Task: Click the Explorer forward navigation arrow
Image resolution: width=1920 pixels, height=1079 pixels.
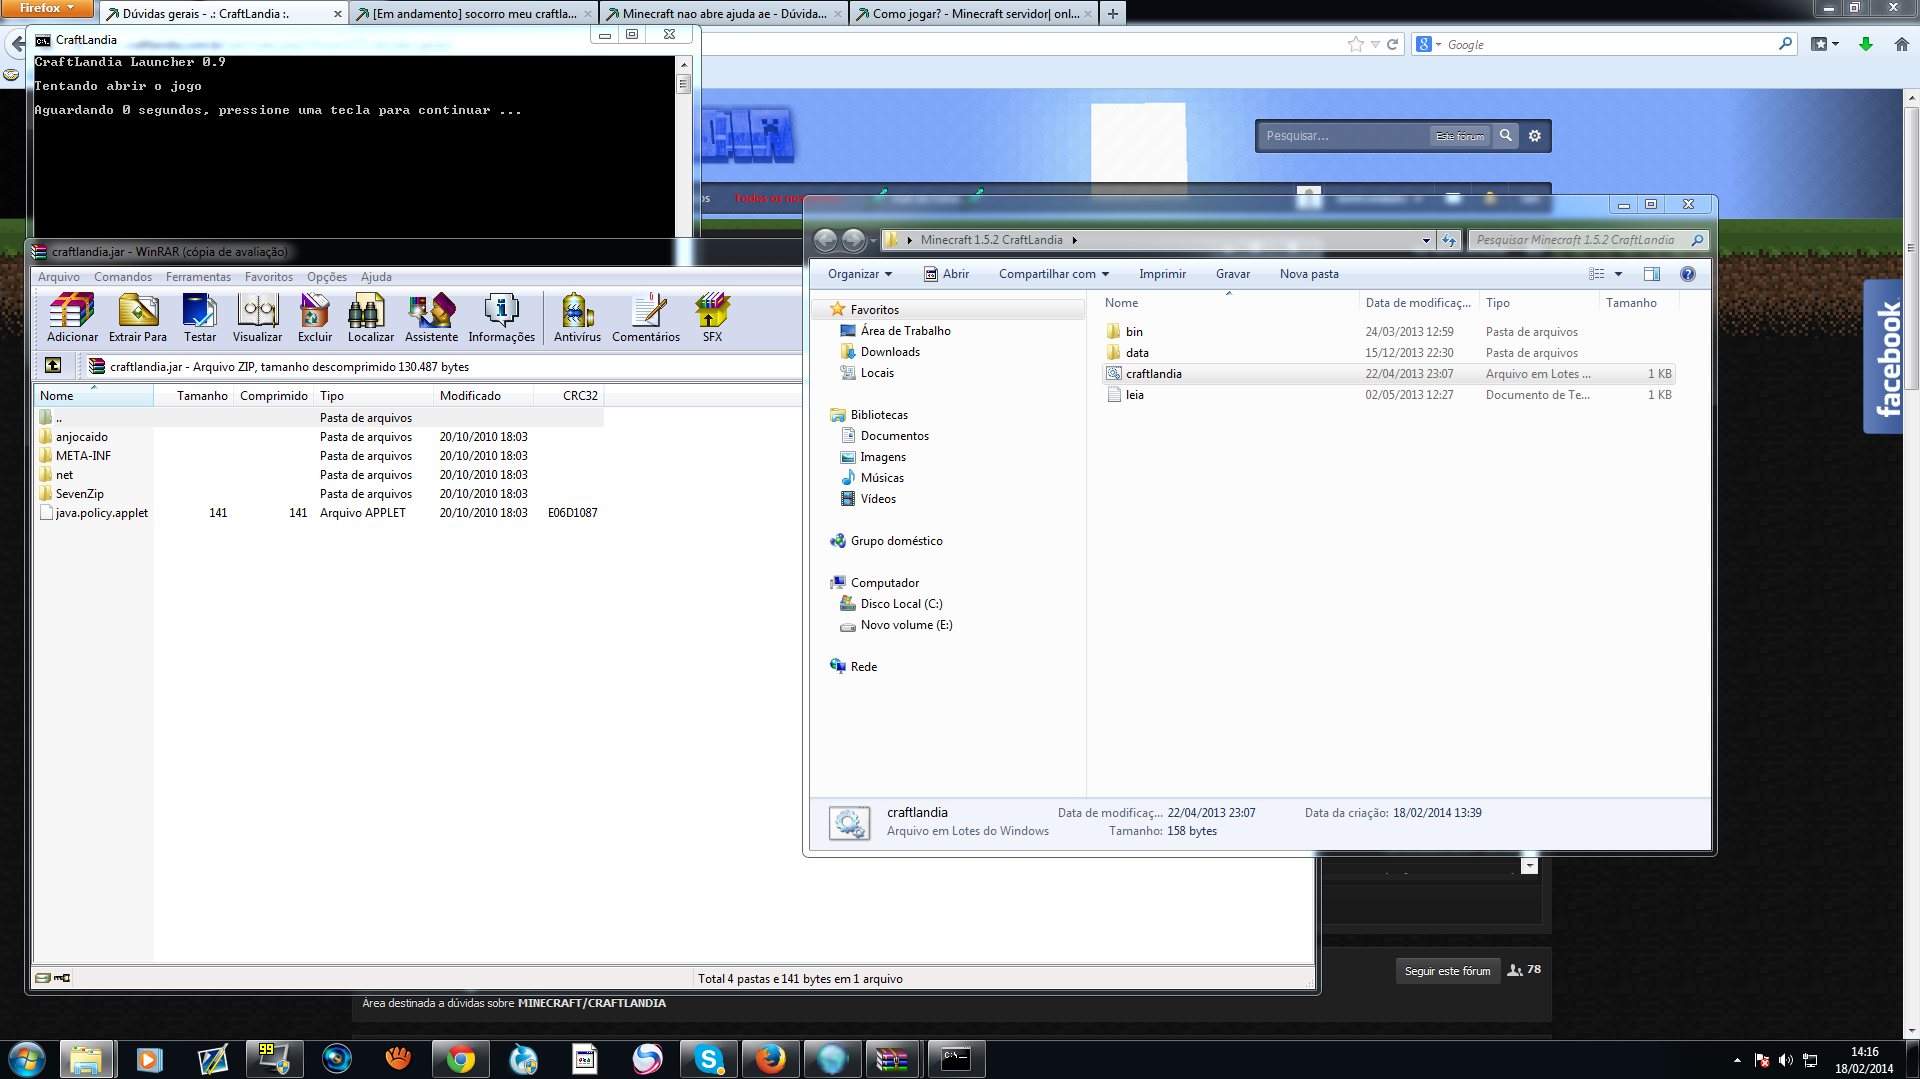Action: (853, 240)
